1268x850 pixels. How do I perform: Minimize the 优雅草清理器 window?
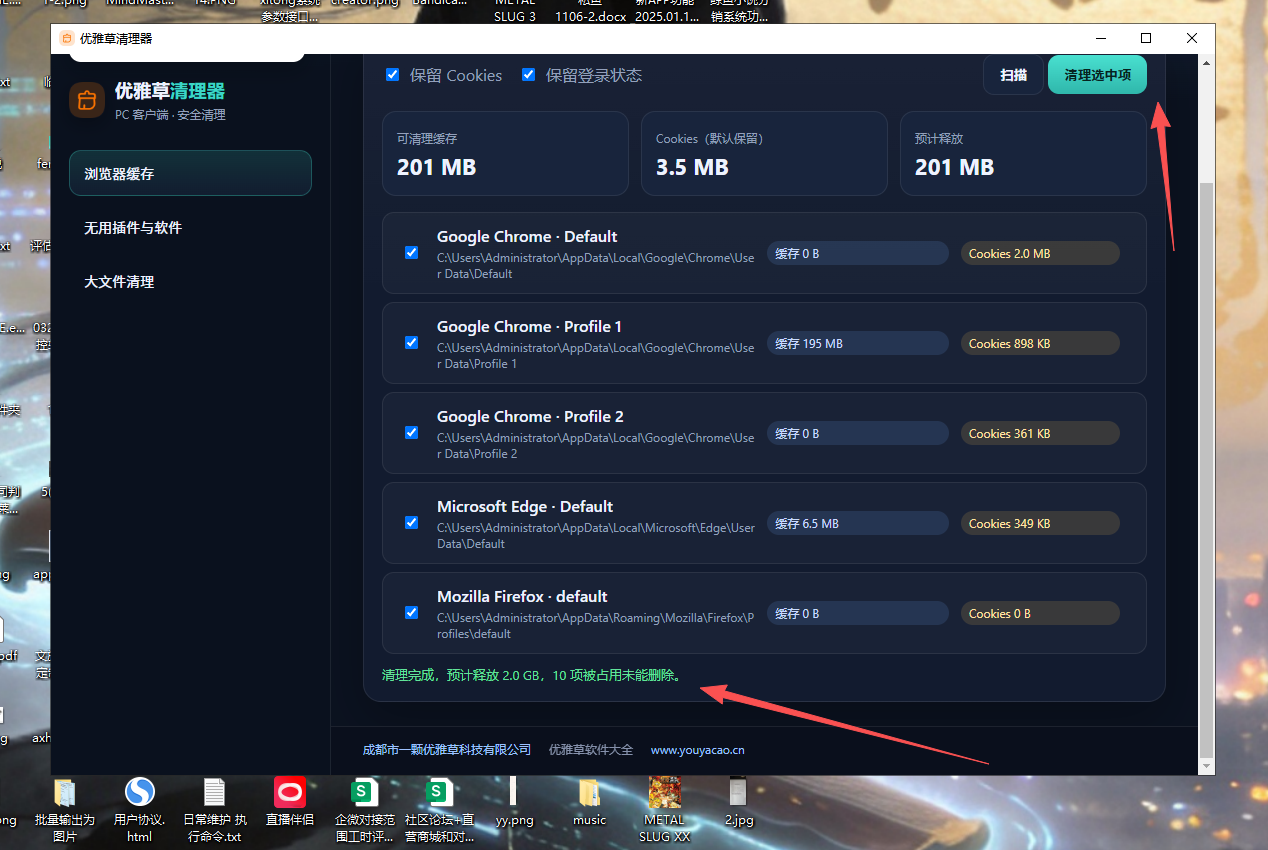[x=1100, y=38]
